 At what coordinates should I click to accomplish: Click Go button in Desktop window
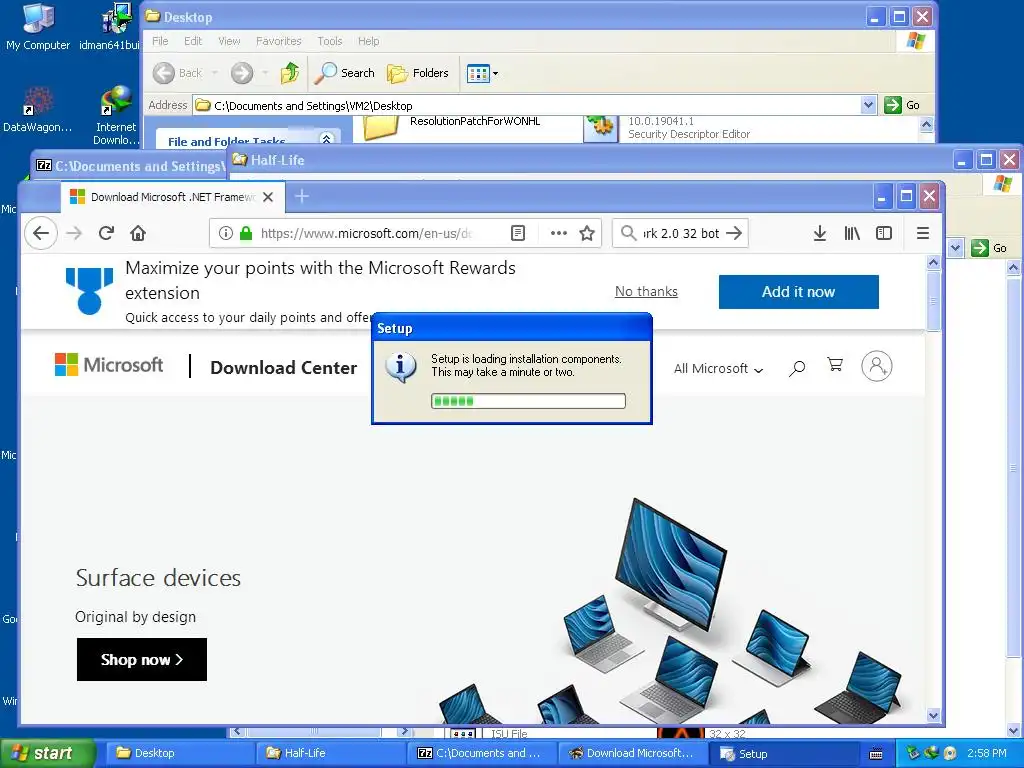[903, 105]
